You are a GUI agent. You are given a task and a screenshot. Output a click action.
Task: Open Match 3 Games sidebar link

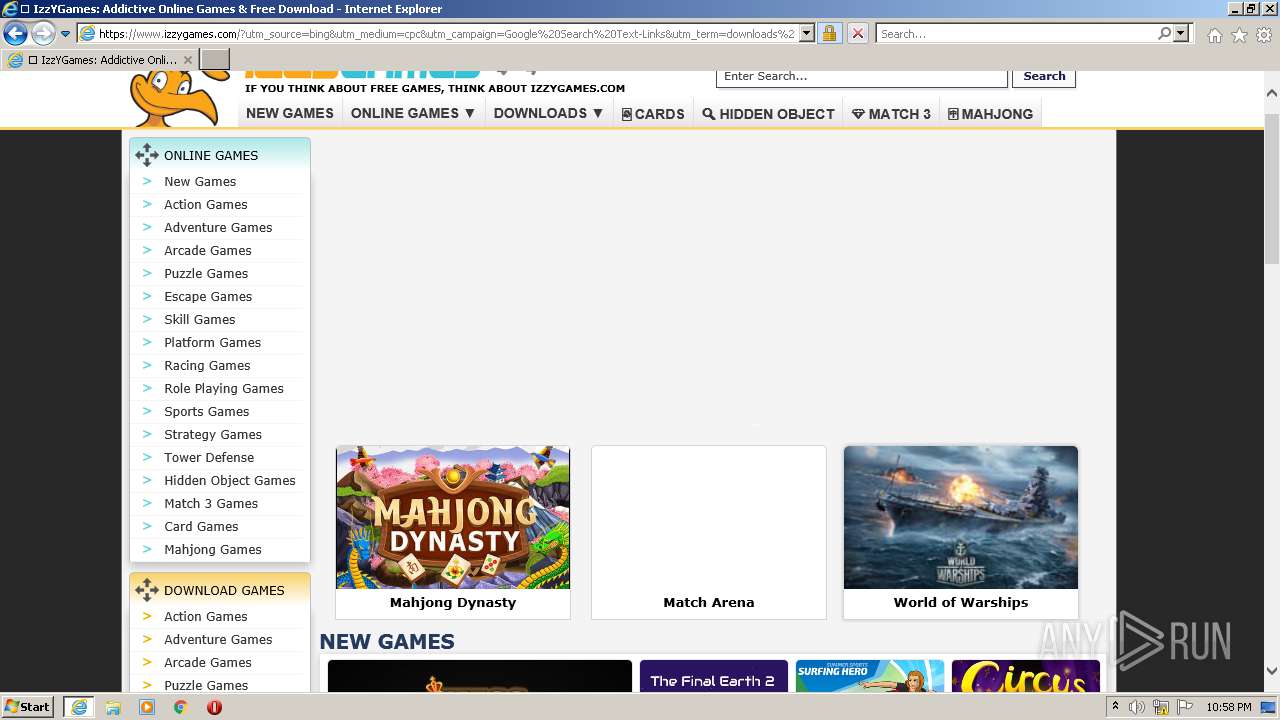(211, 503)
